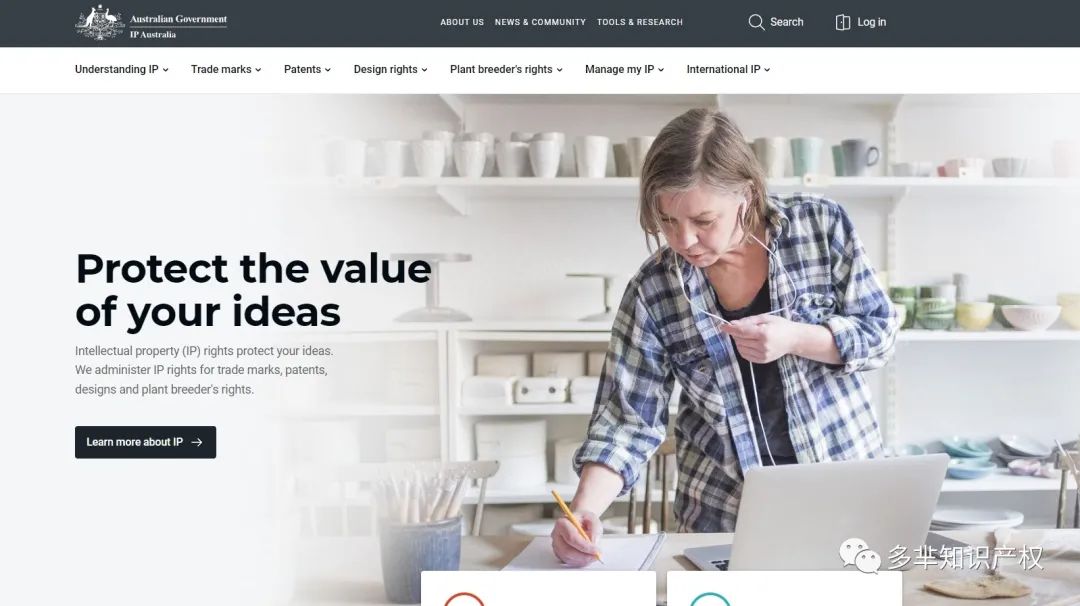Click the Log in door icon
The height and width of the screenshot is (606, 1080).
[842, 22]
